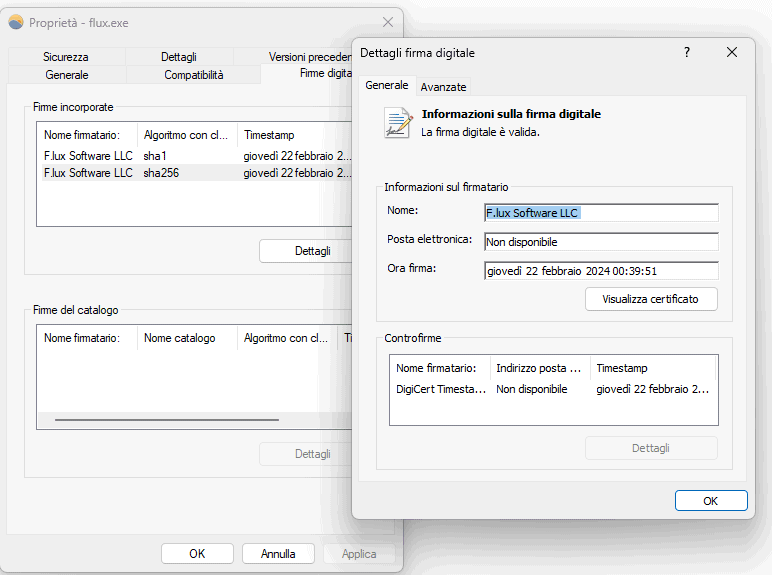Click Nome firmatario header in Firme del catalogo
Image resolution: width=772 pixels, height=575 pixels.
click(x=87, y=338)
